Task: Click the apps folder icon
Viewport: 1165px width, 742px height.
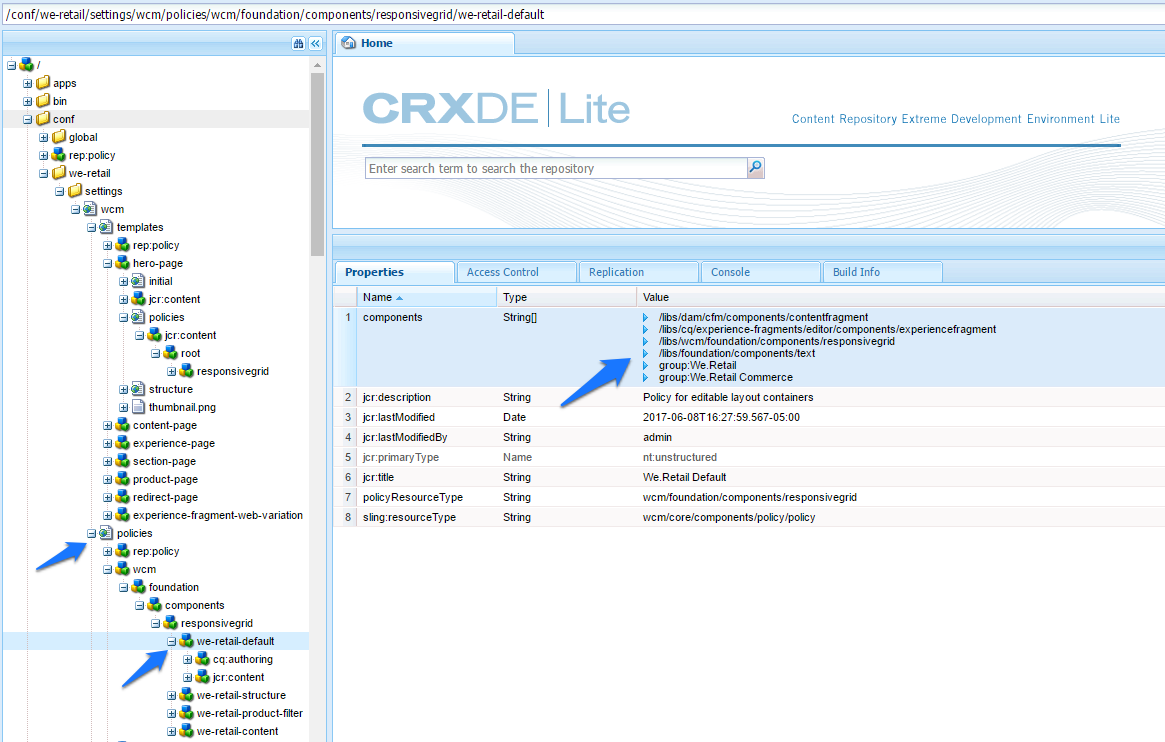Action: [x=43, y=83]
